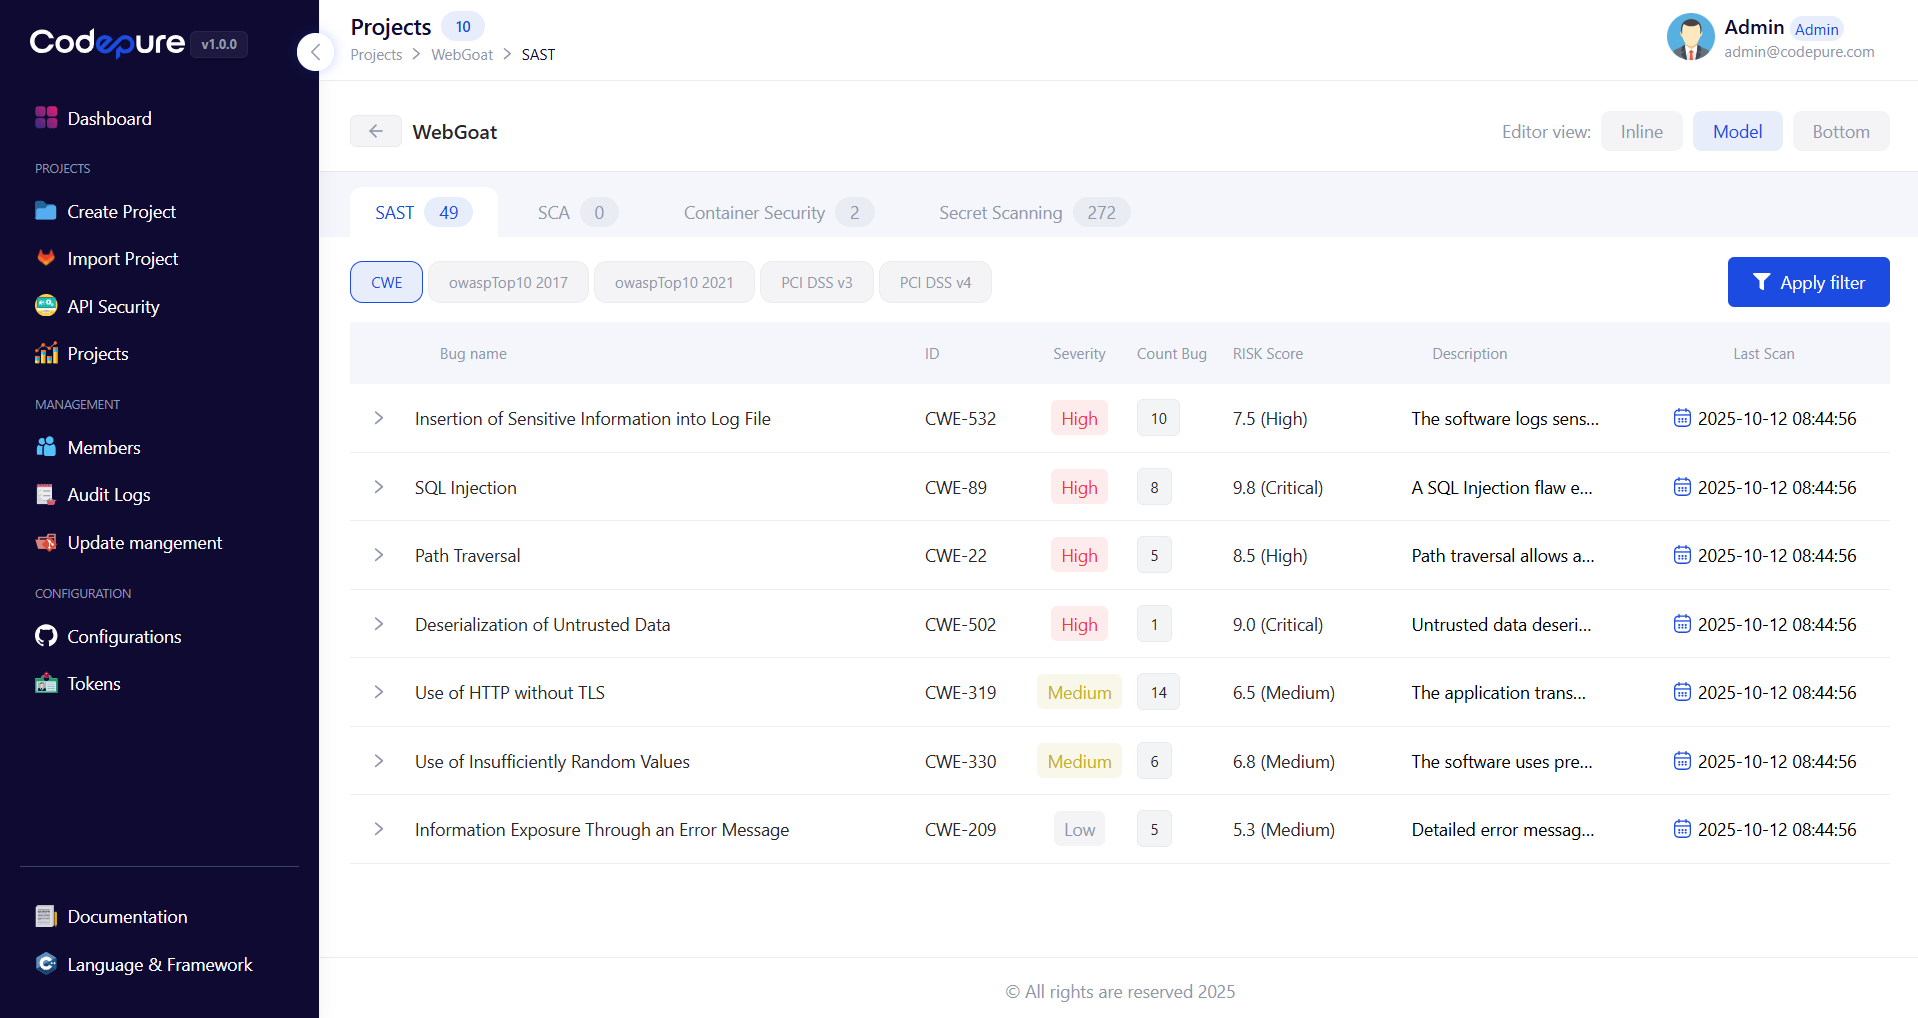Click the Dashboard icon in sidebar
This screenshot has height=1018, width=1918.
point(46,118)
